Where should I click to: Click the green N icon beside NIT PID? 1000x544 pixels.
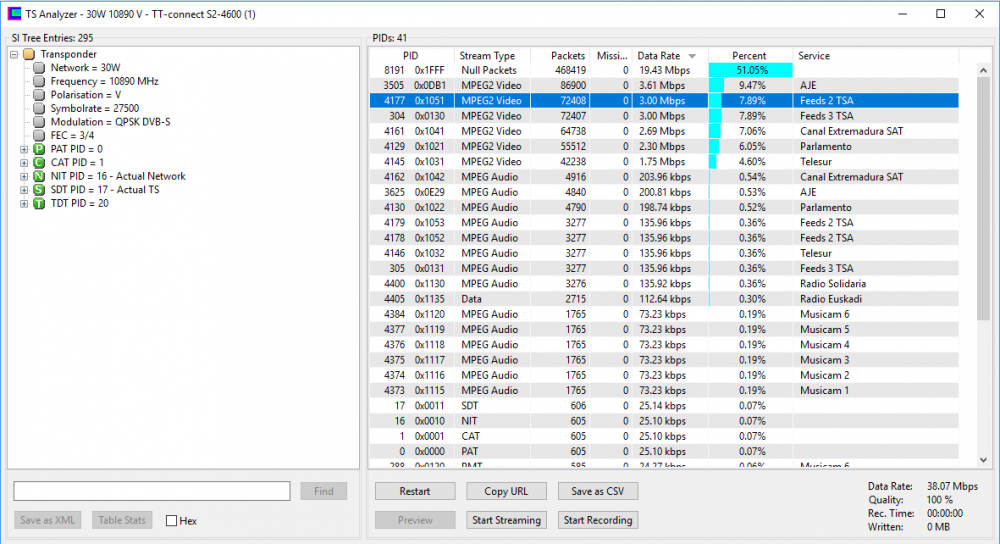(39, 176)
